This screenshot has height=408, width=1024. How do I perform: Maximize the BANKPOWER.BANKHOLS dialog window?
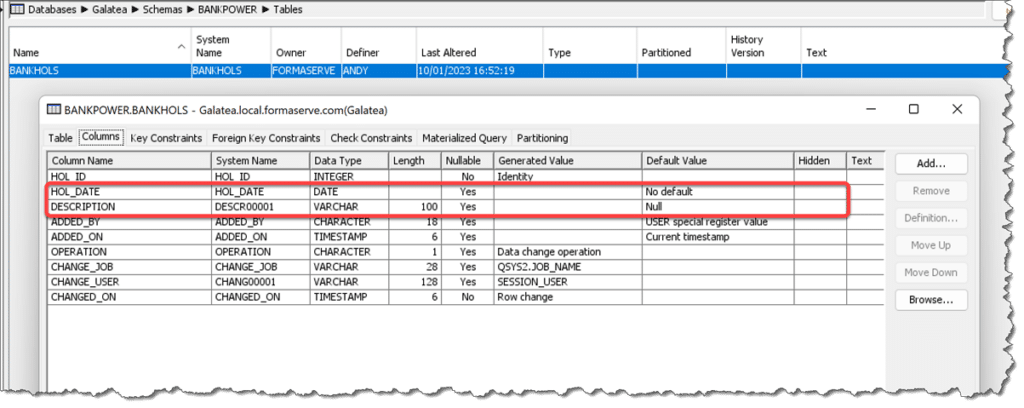[913, 109]
